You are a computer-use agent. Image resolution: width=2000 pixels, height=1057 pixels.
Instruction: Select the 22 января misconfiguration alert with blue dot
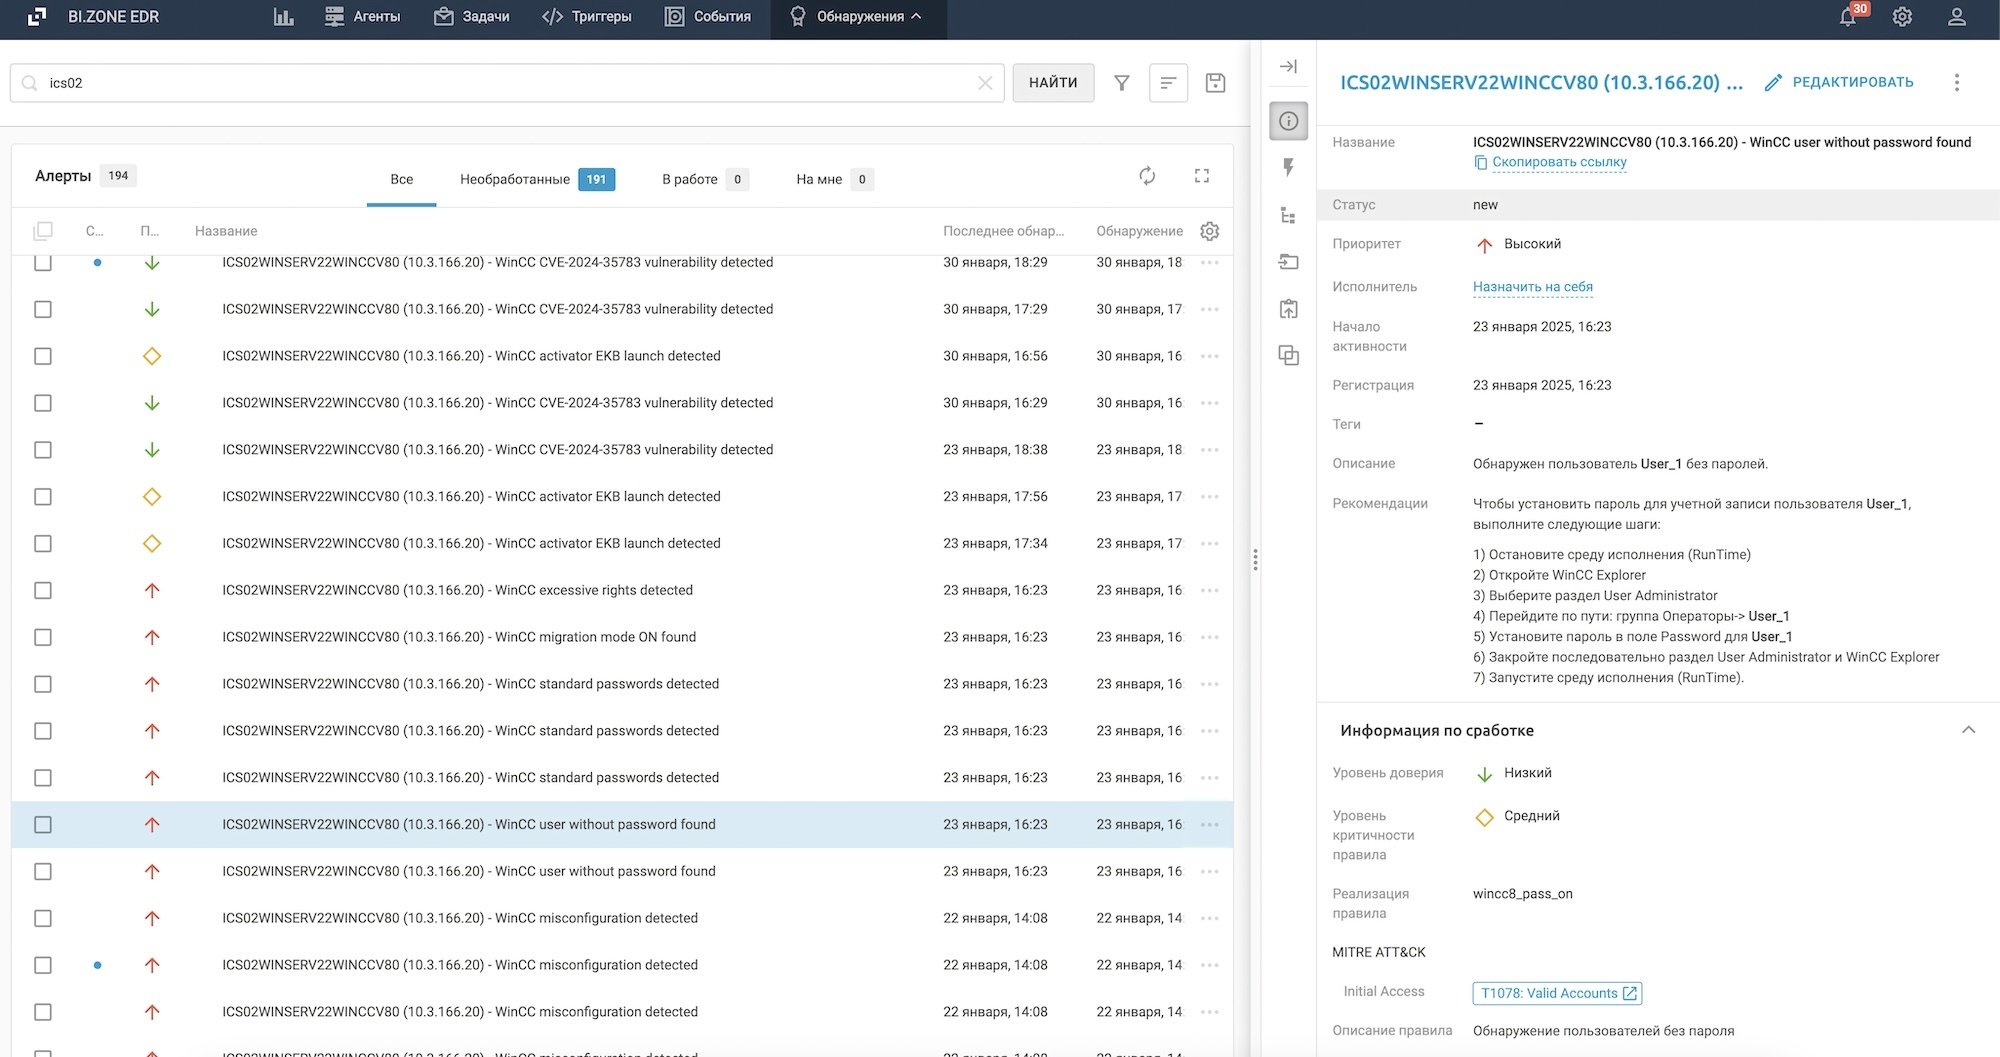click(x=622, y=965)
